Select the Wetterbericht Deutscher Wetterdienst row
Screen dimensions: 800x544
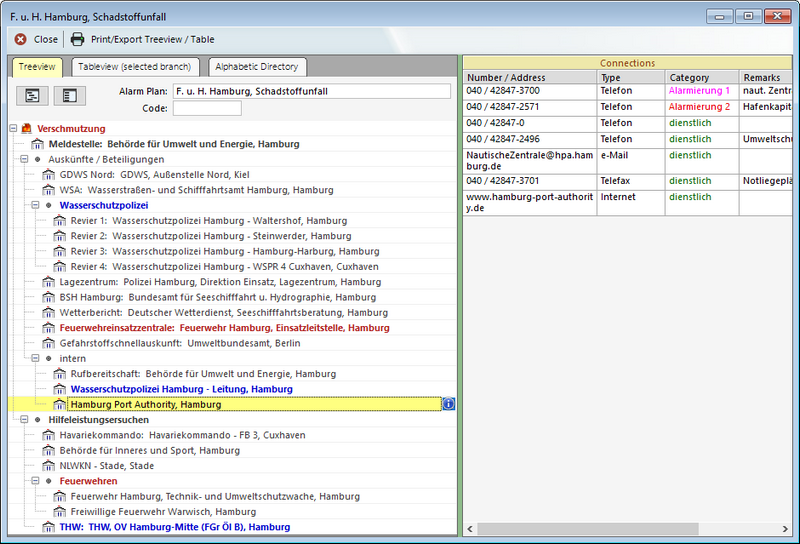click(x=223, y=312)
